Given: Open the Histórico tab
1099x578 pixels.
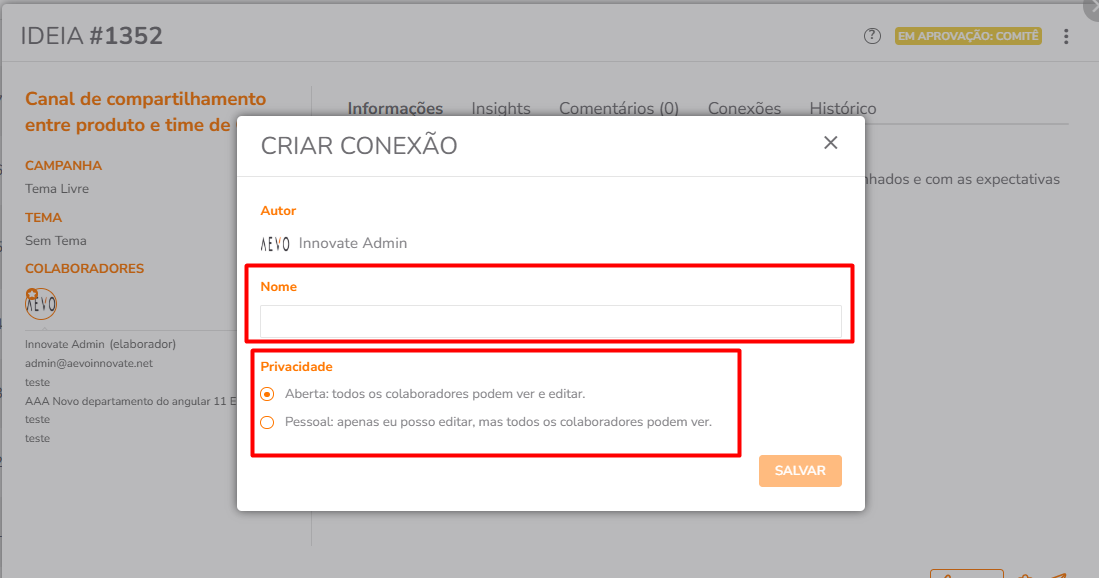Looking at the screenshot, I should point(842,108).
